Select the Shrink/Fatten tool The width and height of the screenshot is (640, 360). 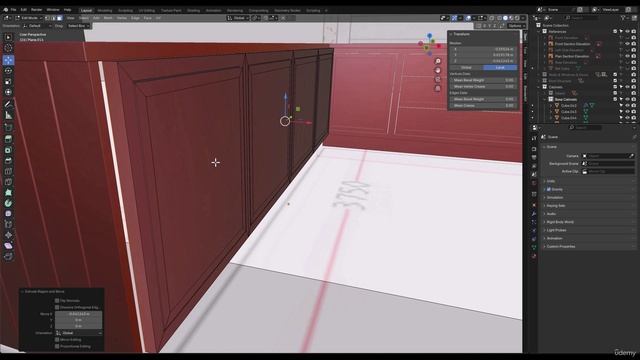[x=8, y=235]
